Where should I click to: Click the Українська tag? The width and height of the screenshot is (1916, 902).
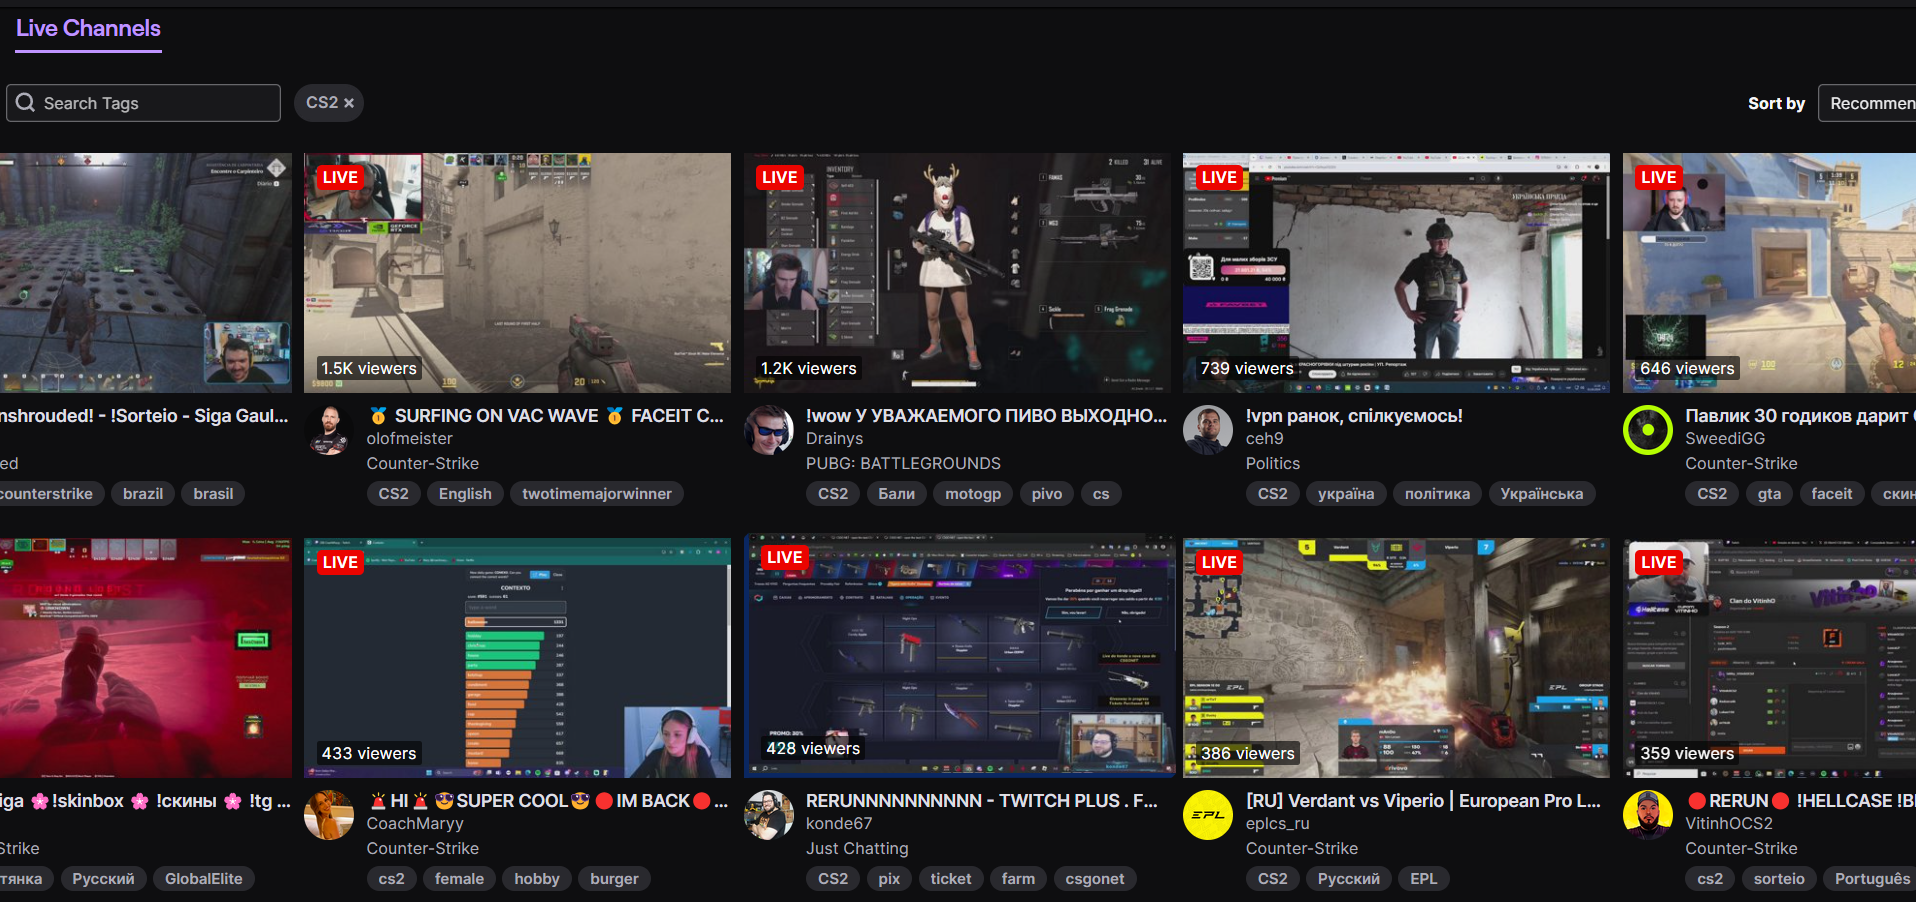(x=1542, y=494)
